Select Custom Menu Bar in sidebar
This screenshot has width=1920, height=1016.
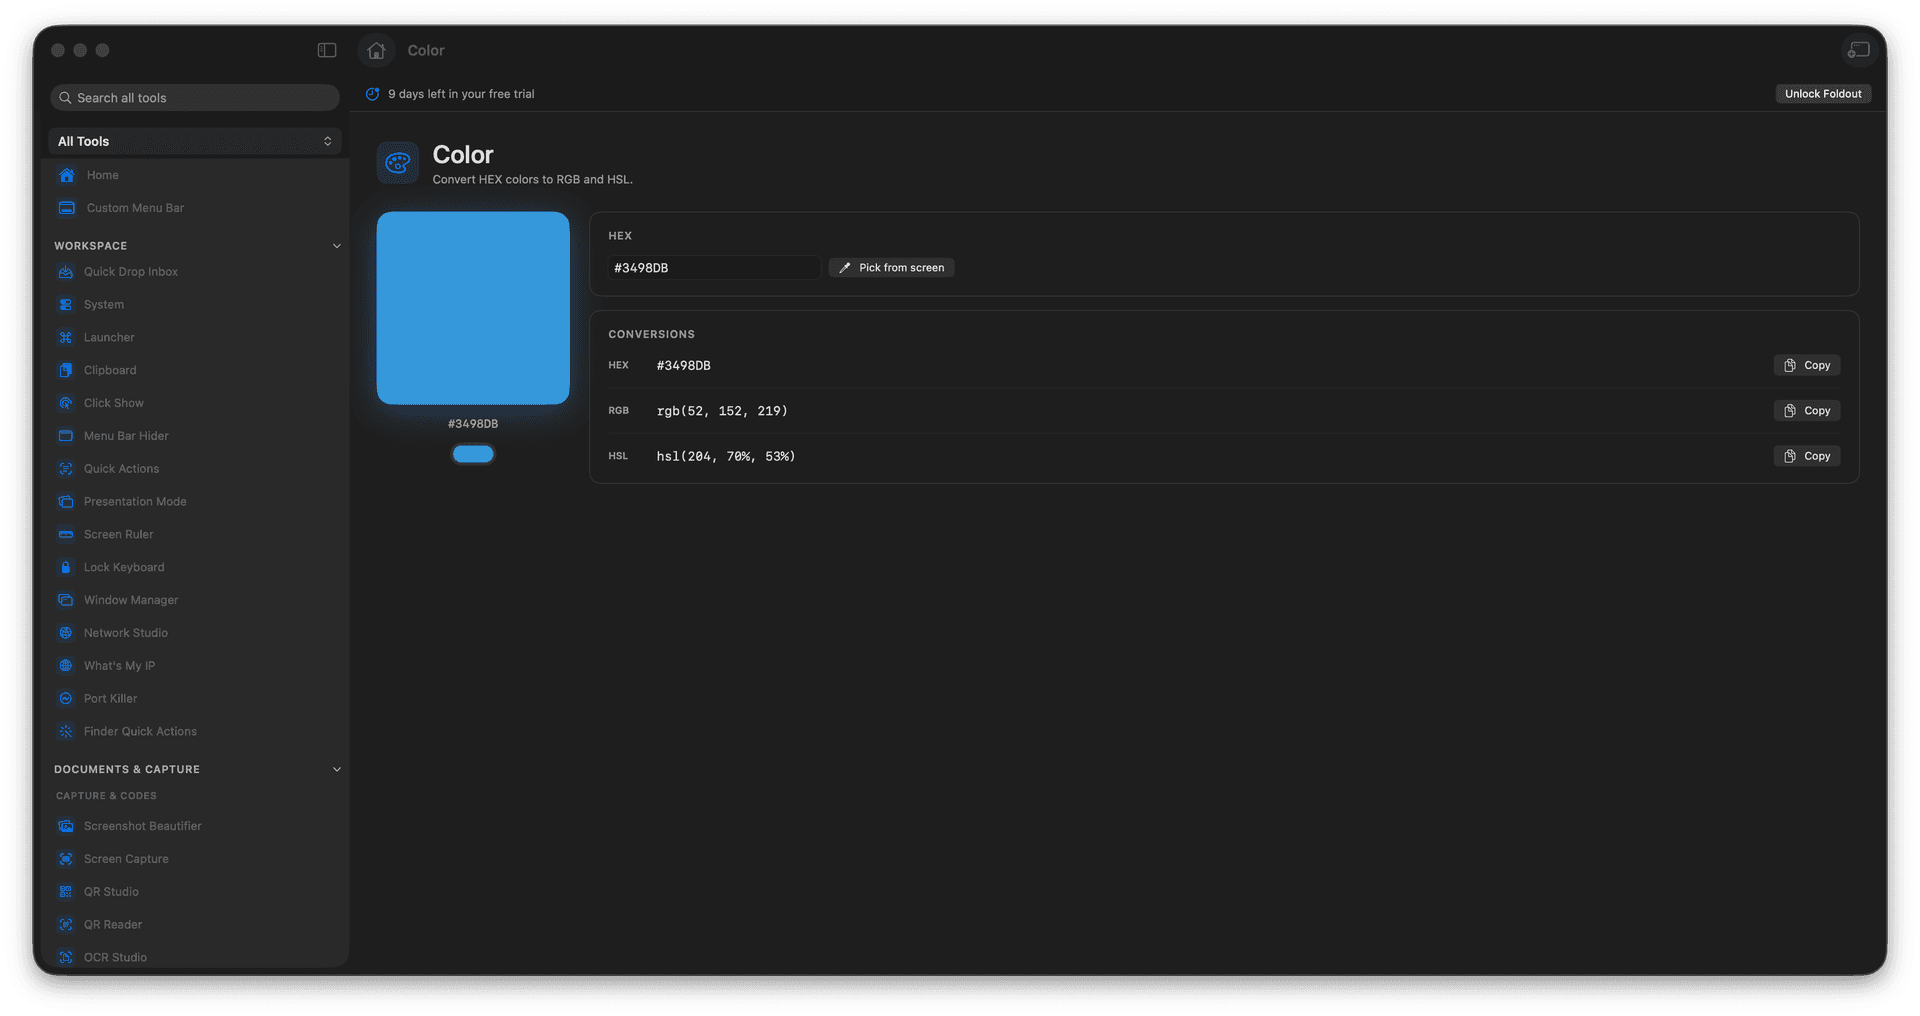click(x=195, y=208)
